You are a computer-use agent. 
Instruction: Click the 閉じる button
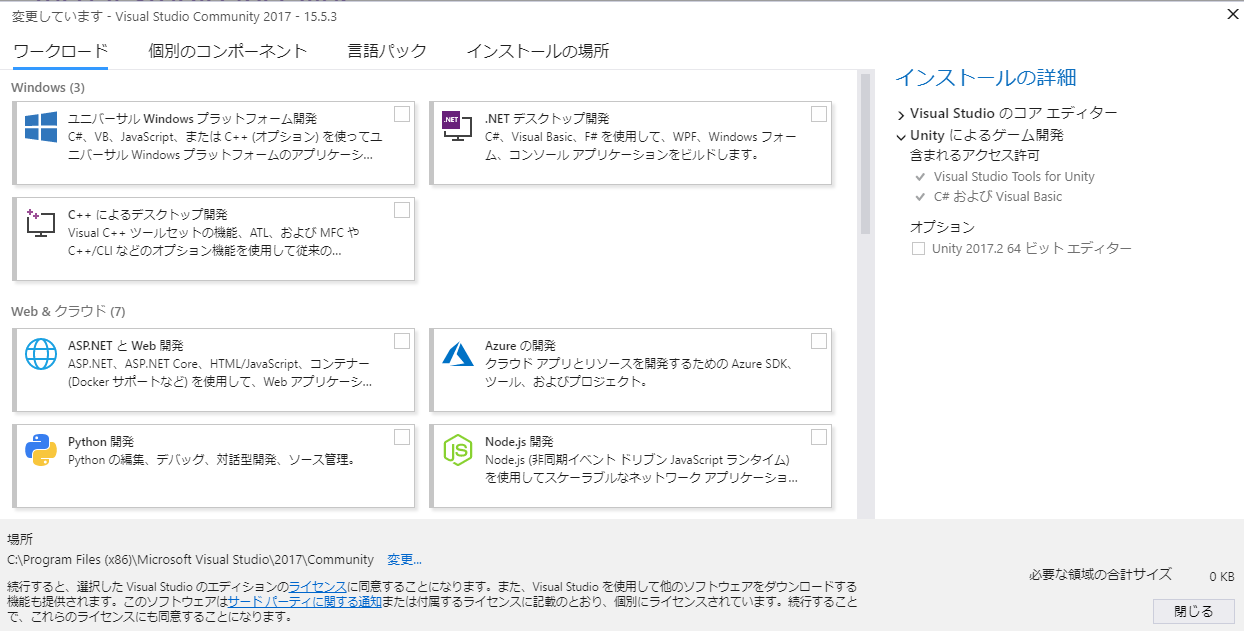(x=1193, y=611)
